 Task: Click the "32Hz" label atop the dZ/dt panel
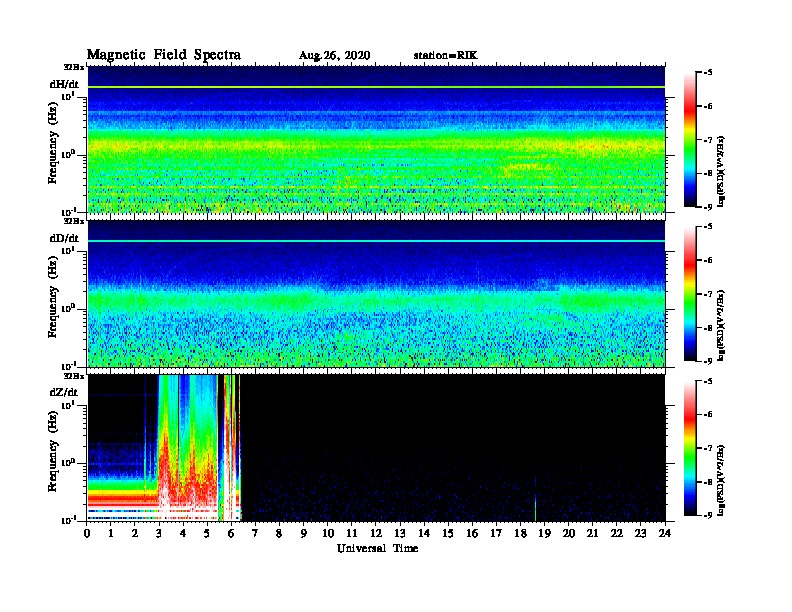click(x=74, y=376)
